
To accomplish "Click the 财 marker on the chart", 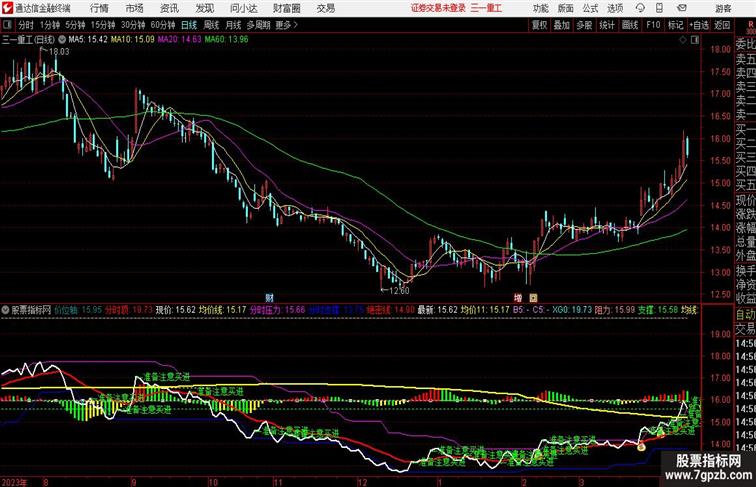I will (x=270, y=298).
